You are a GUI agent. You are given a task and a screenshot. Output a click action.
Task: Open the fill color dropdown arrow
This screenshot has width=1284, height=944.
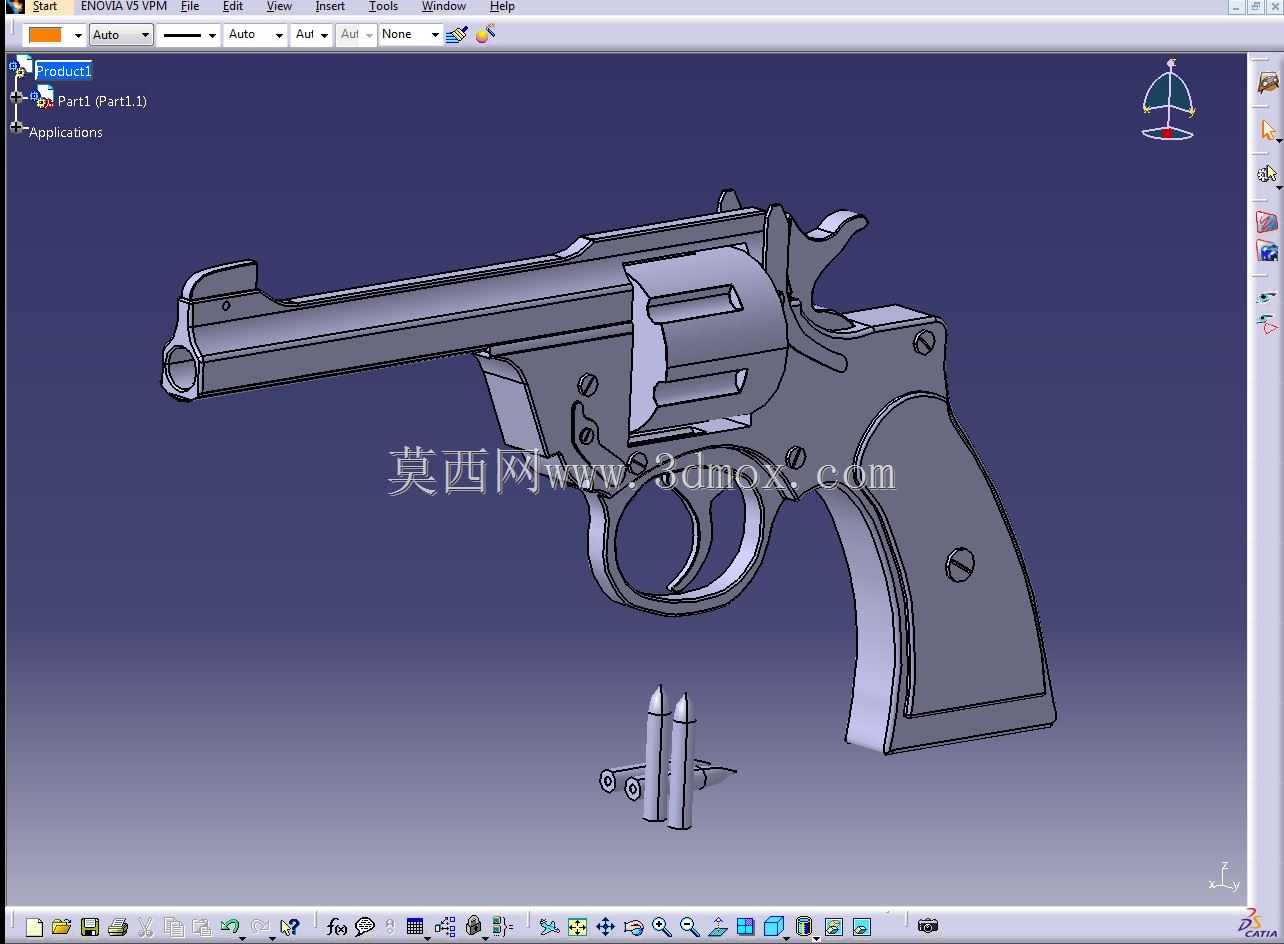78,35
